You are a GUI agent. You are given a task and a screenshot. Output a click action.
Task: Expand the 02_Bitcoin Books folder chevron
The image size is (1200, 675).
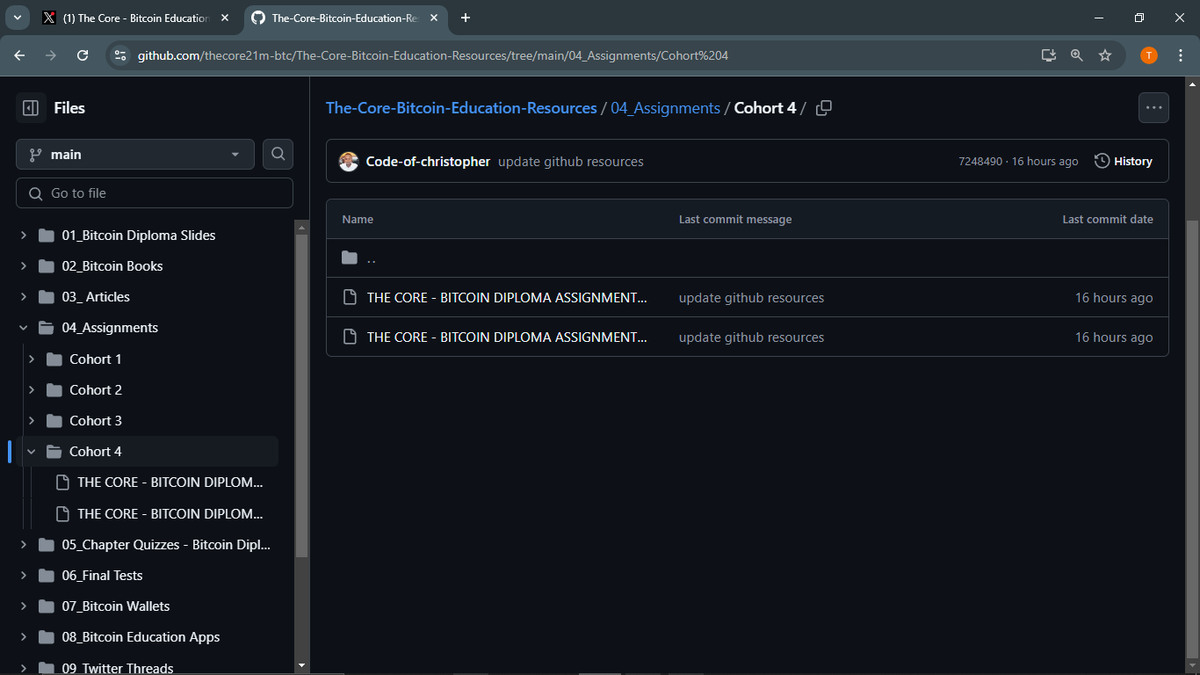click(23, 266)
